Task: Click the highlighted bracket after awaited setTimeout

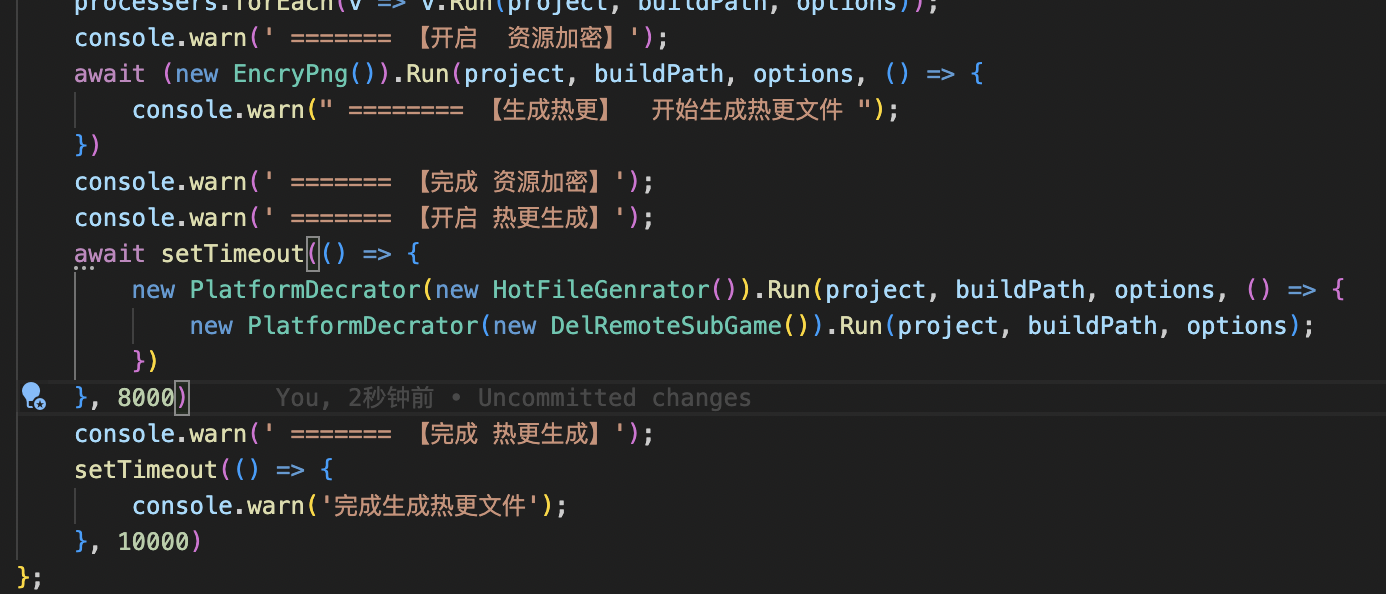Action: [x=313, y=254]
